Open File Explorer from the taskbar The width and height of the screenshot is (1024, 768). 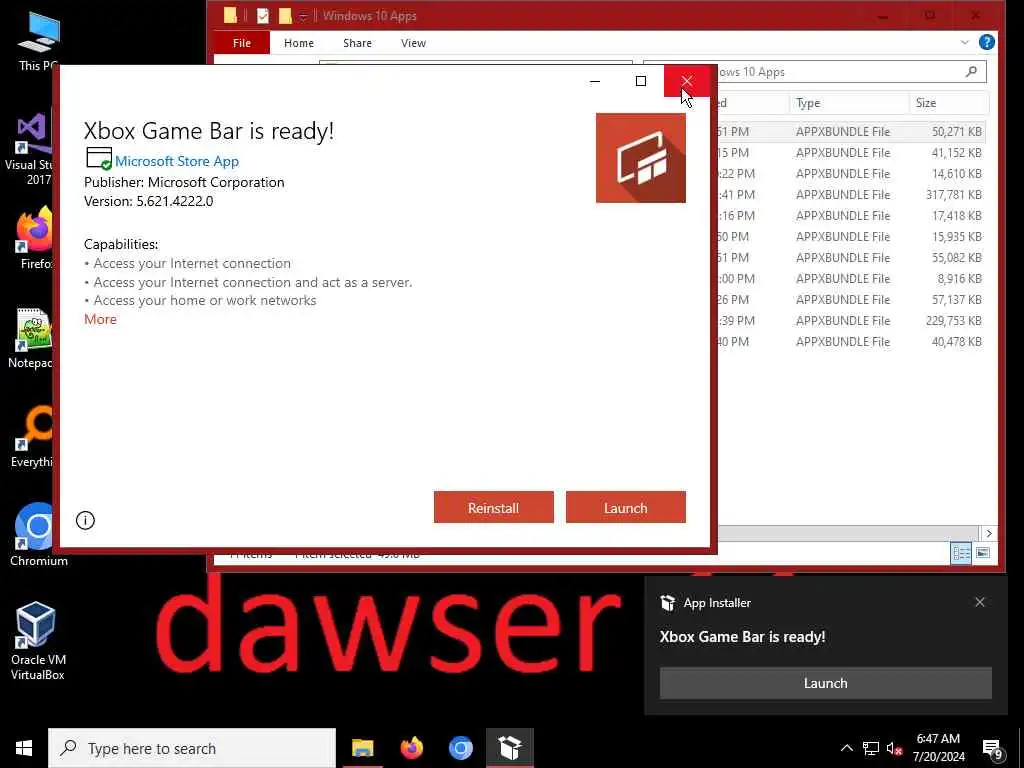[x=362, y=748]
